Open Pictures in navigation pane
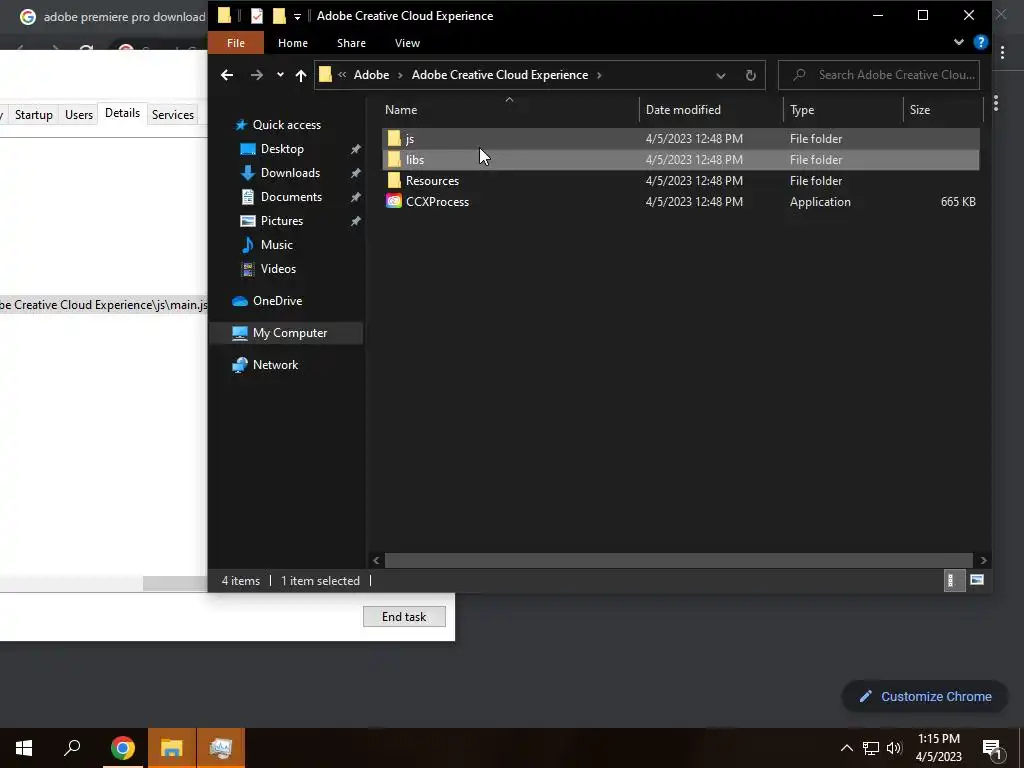The height and width of the screenshot is (768, 1024). 281,221
